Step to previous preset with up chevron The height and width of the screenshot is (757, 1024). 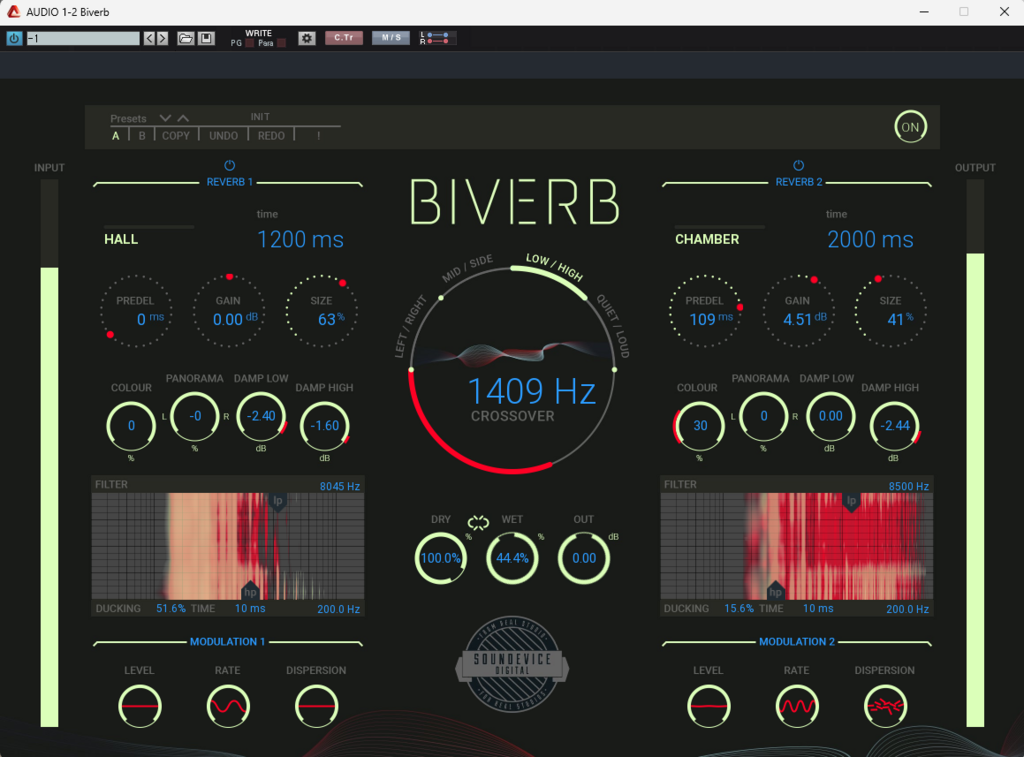click(184, 118)
